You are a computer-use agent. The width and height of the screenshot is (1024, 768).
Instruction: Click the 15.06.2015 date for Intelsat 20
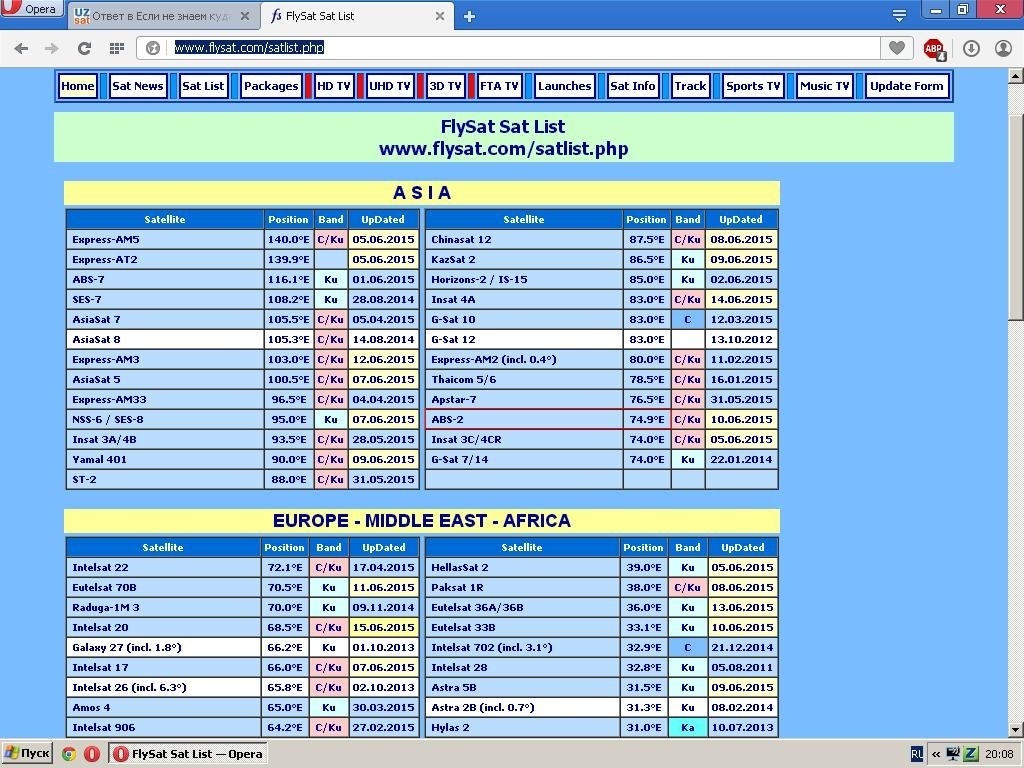383,628
